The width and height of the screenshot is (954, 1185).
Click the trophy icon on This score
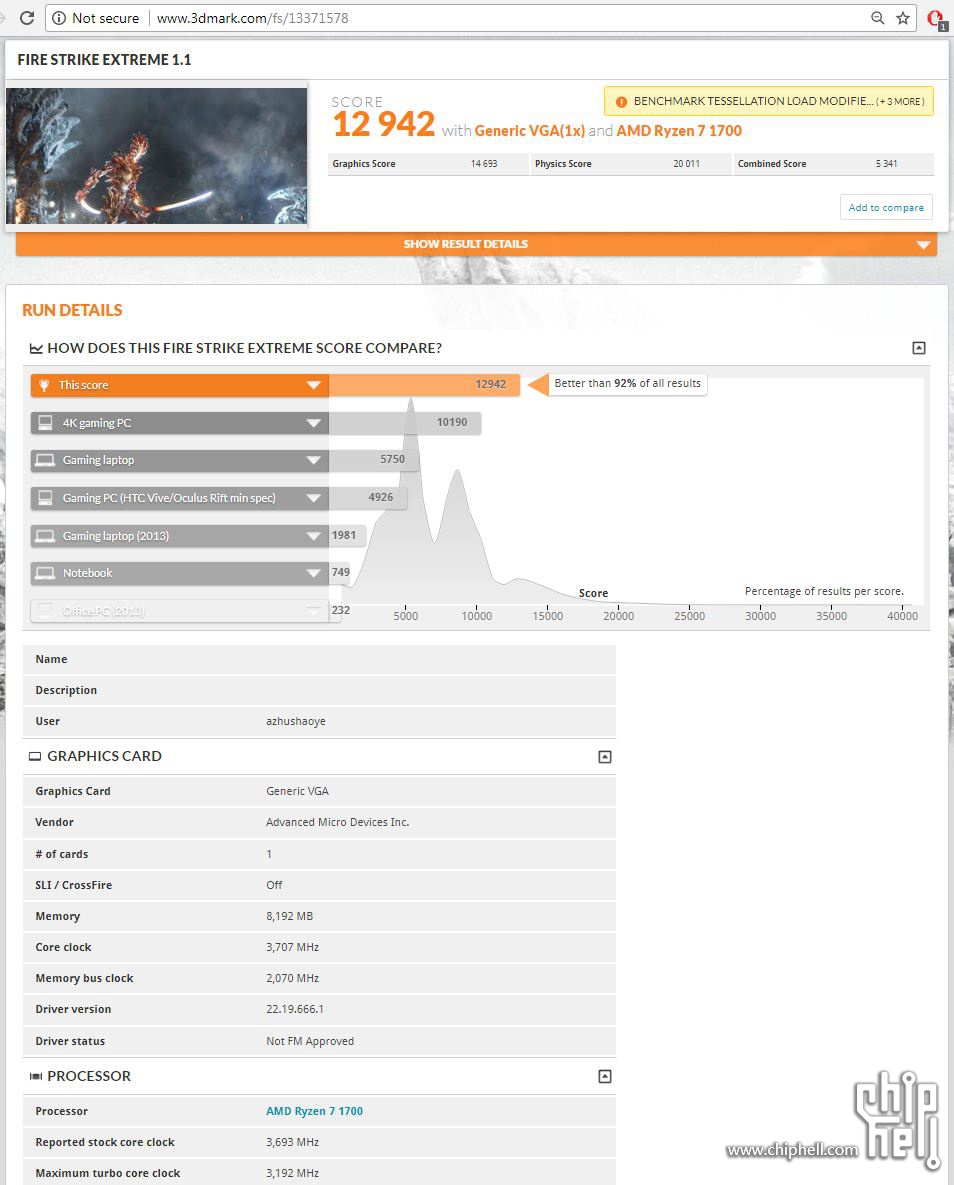[x=44, y=385]
